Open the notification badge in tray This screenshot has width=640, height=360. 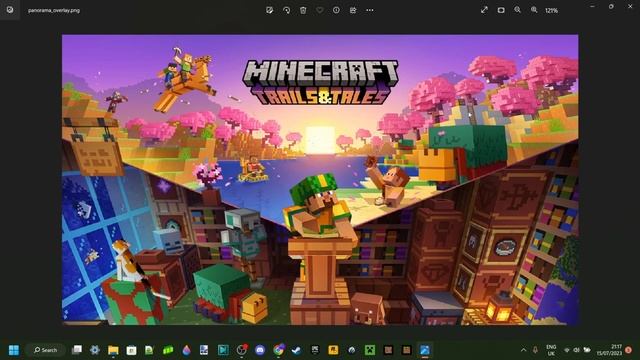[629, 350]
